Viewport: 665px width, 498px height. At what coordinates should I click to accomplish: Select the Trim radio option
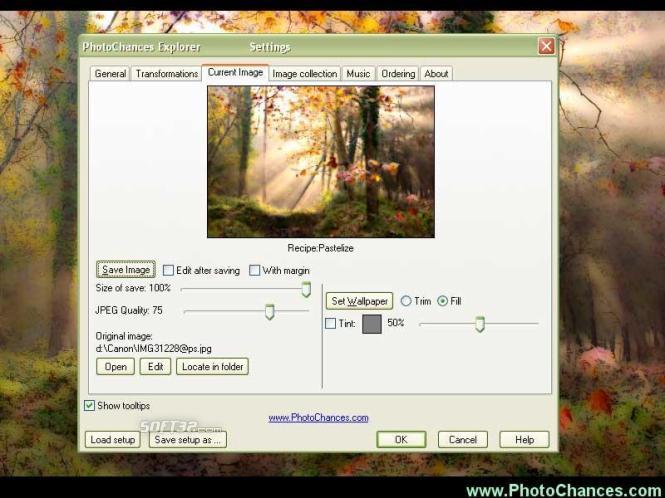(x=406, y=301)
